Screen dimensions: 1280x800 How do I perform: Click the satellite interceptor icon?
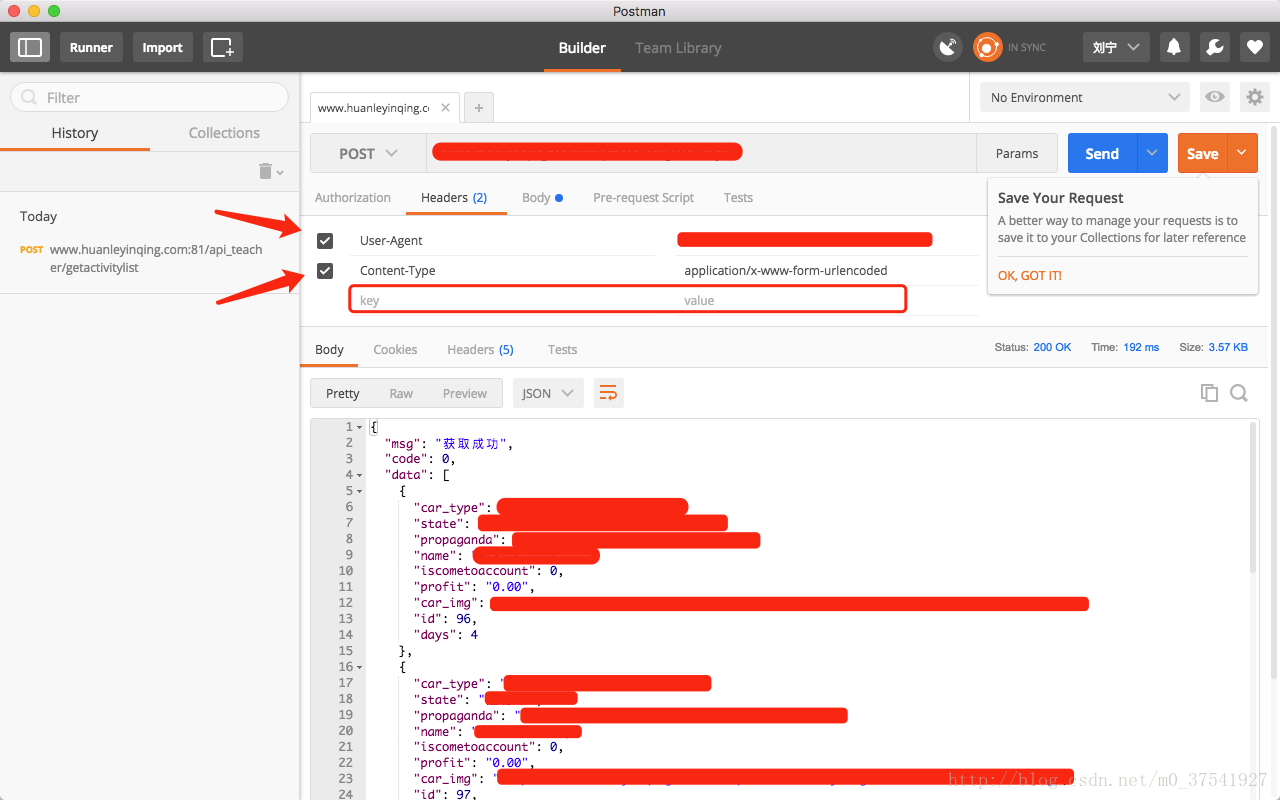tap(948, 47)
